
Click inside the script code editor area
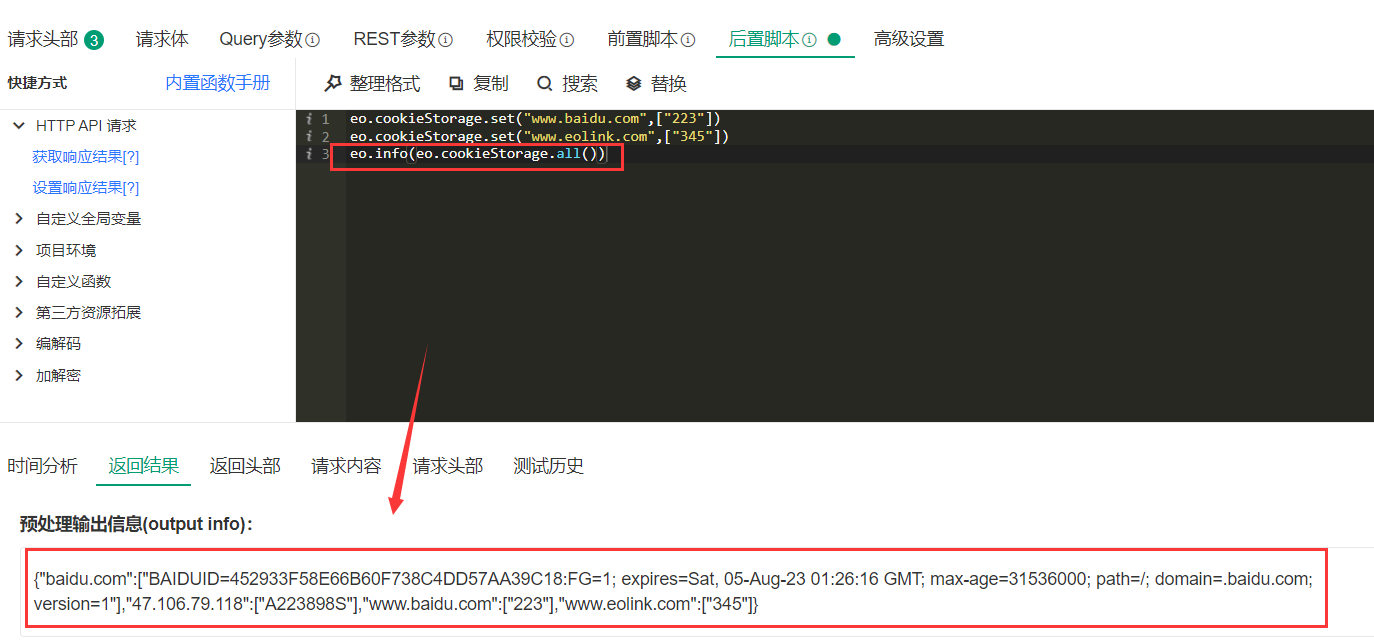(859, 290)
